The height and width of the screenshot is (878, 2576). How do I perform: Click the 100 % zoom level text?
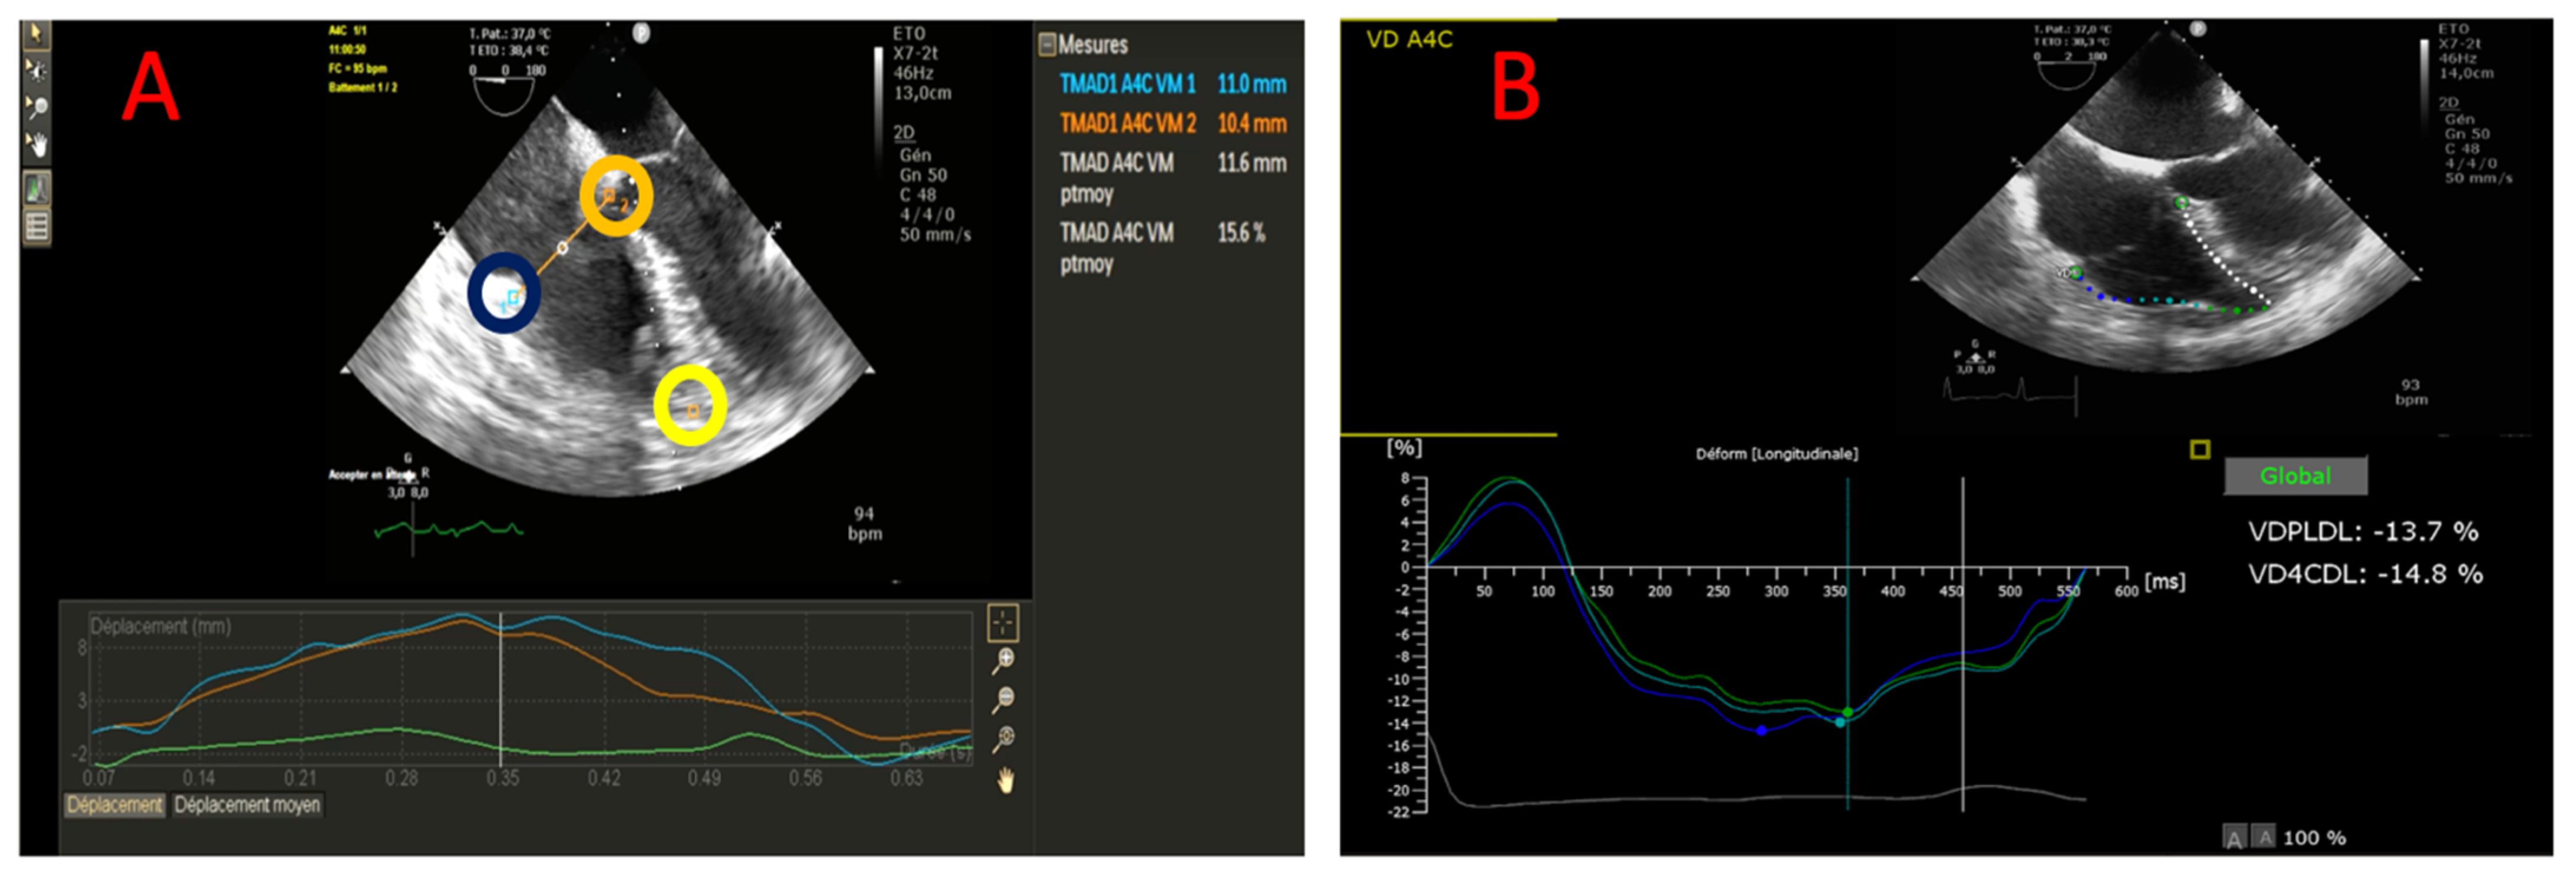[2314, 838]
